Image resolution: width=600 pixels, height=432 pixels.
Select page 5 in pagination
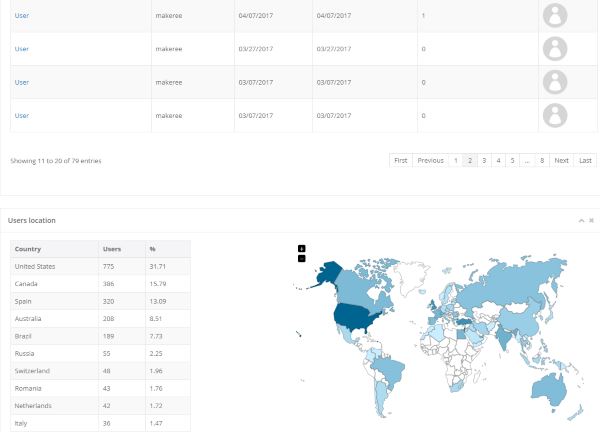[512, 160]
